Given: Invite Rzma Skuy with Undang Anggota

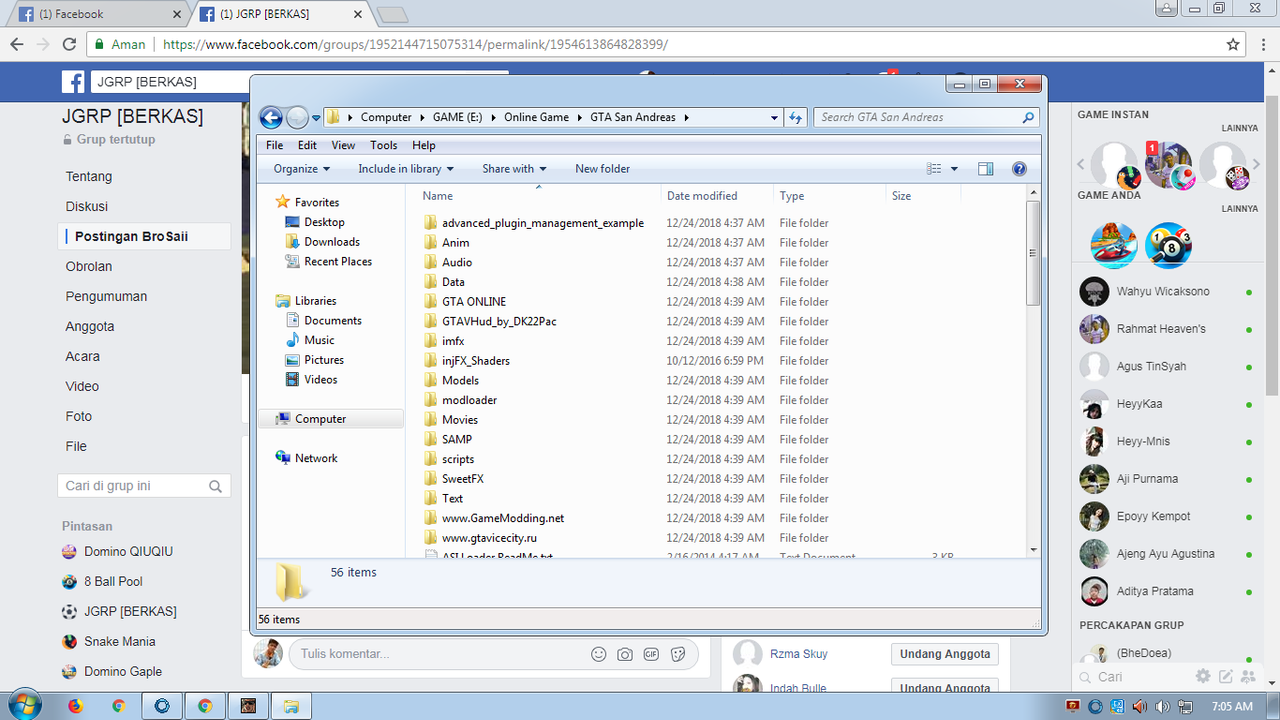Looking at the screenshot, I should (945, 654).
